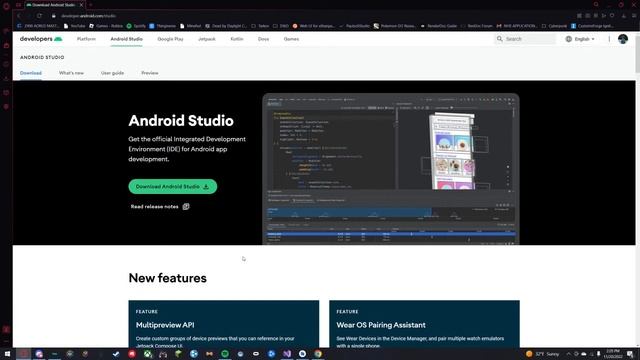Click the search magnifier icon

500,39
